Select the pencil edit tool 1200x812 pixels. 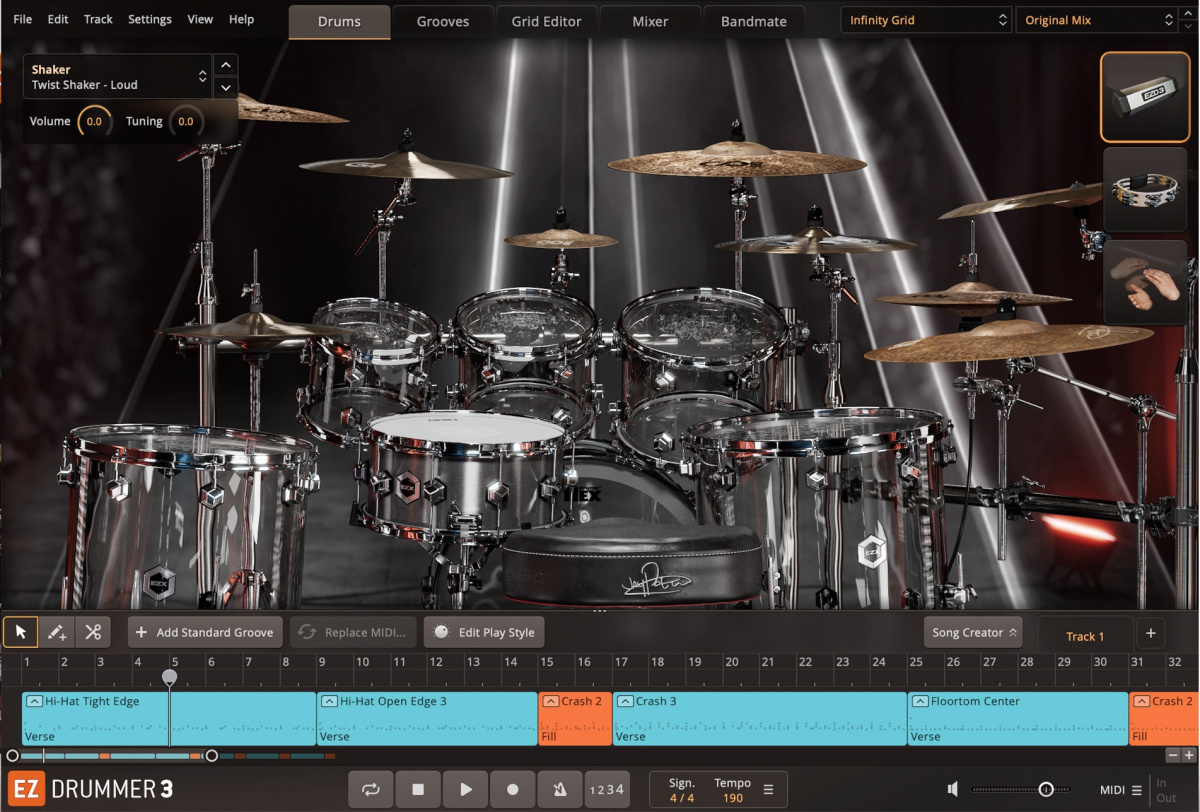[57, 632]
